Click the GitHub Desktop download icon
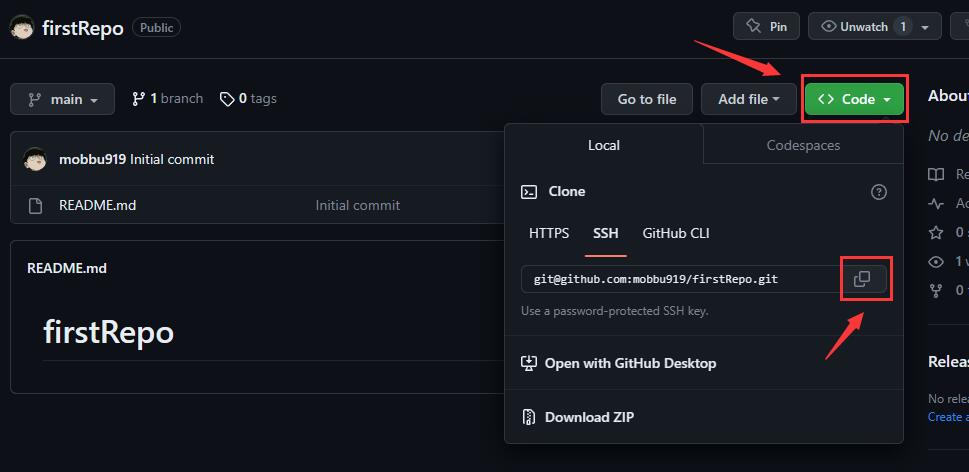969x472 pixels. [x=529, y=363]
